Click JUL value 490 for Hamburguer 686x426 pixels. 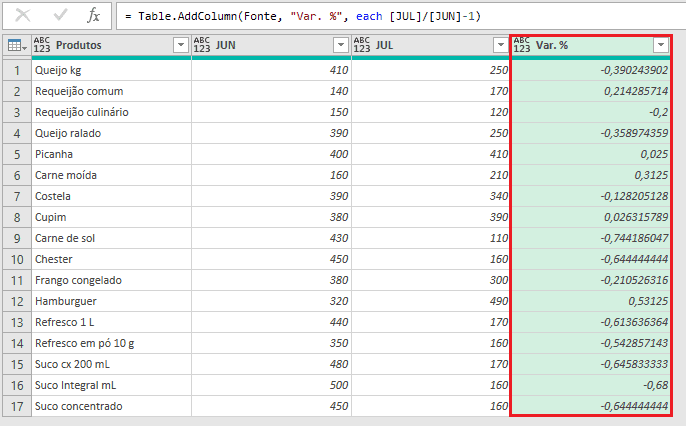[x=431, y=301]
